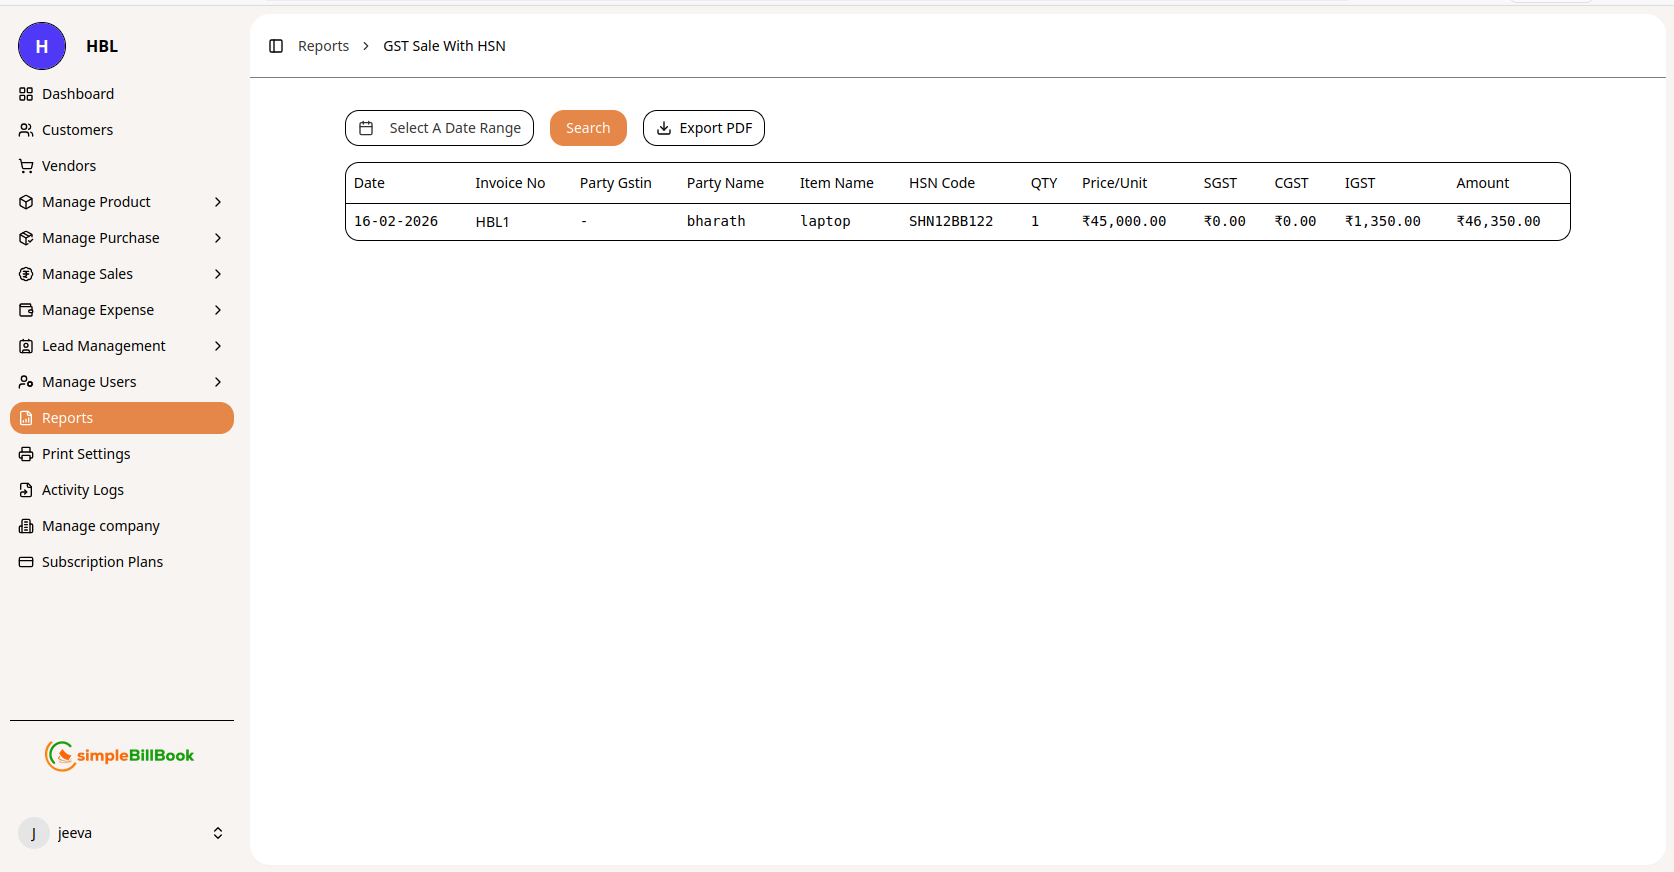Click the sidebar collapse panel icon

click(x=276, y=46)
